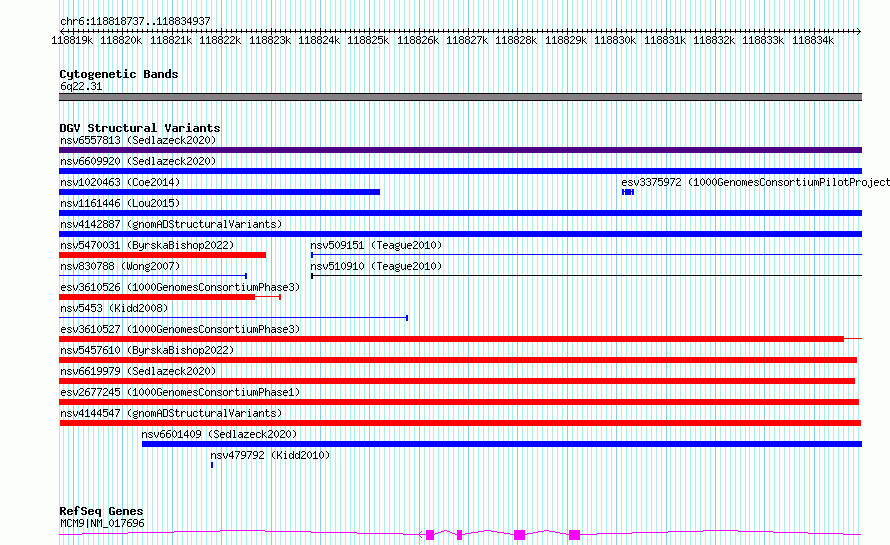Click the nsv6557813 (Sedlazeck2020) variant label
Viewport: 890px width, 545px height.
[138, 140]
